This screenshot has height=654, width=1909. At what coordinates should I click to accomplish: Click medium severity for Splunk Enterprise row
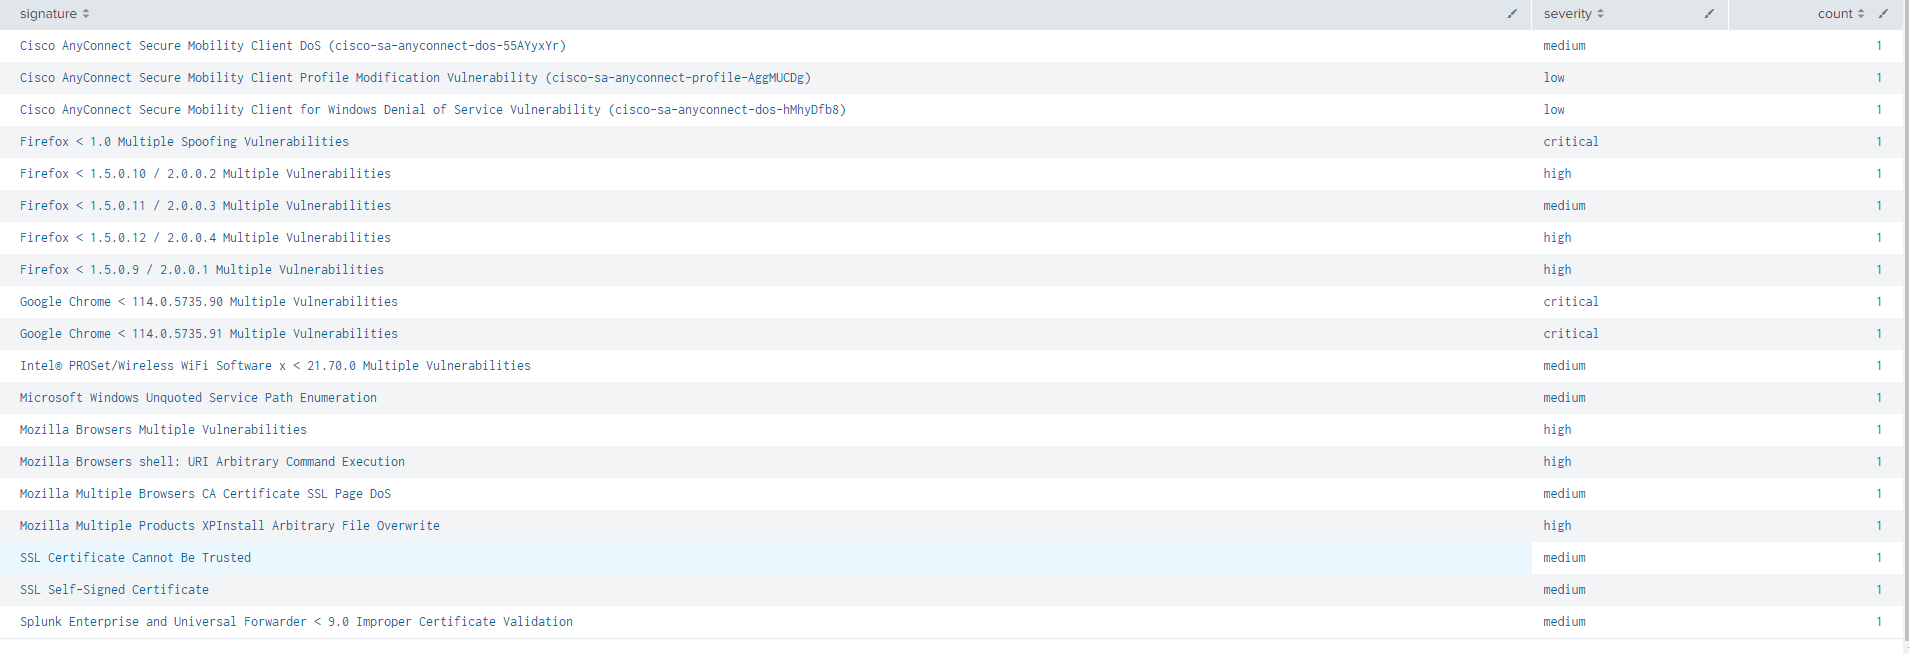pos(1564,622)
